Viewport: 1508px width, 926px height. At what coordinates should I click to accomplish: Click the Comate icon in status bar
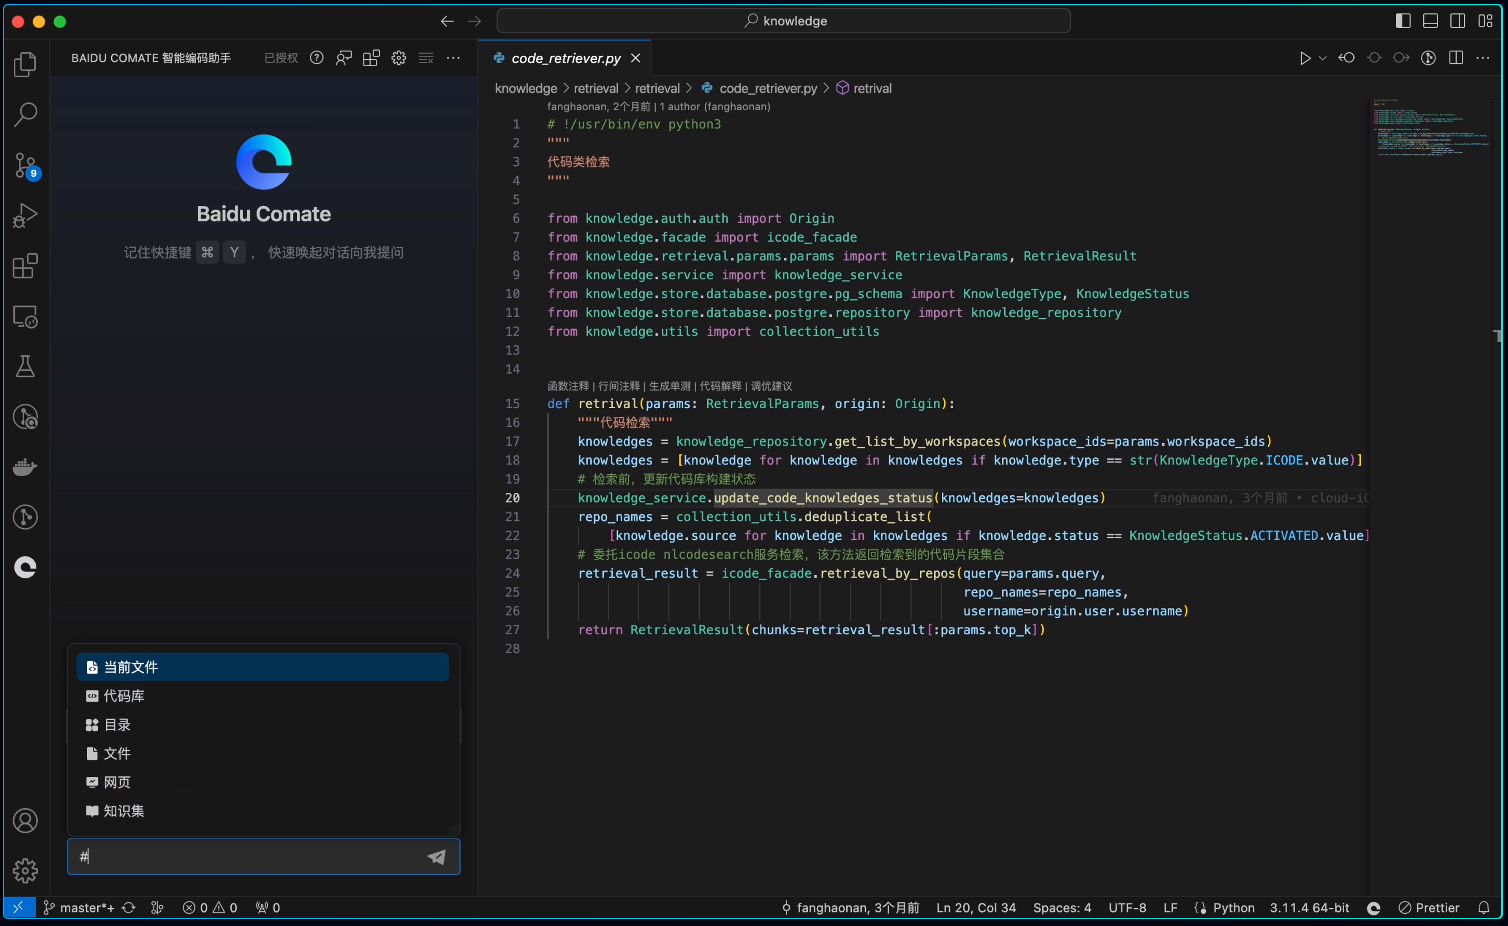1374,908
